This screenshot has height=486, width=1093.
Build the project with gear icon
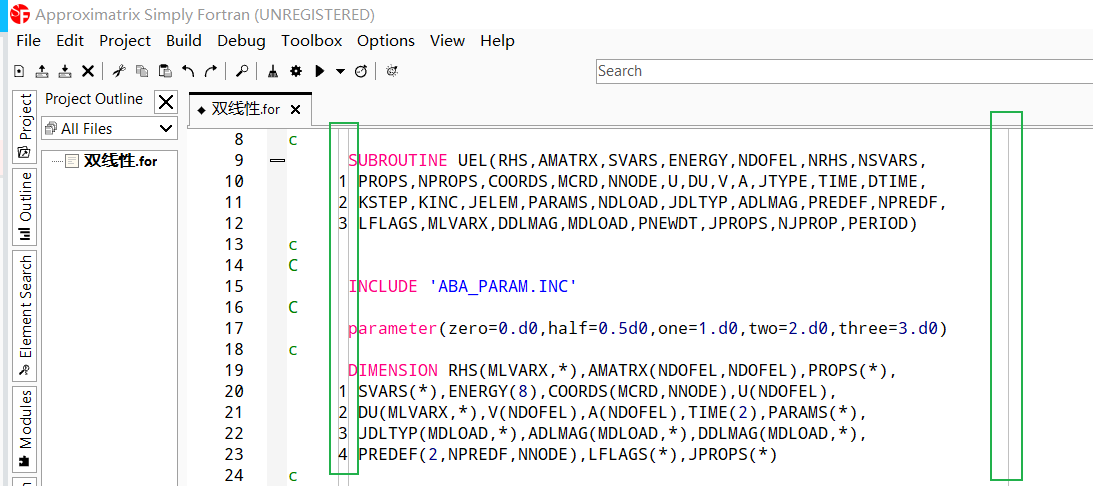click(x=296, y=70)
